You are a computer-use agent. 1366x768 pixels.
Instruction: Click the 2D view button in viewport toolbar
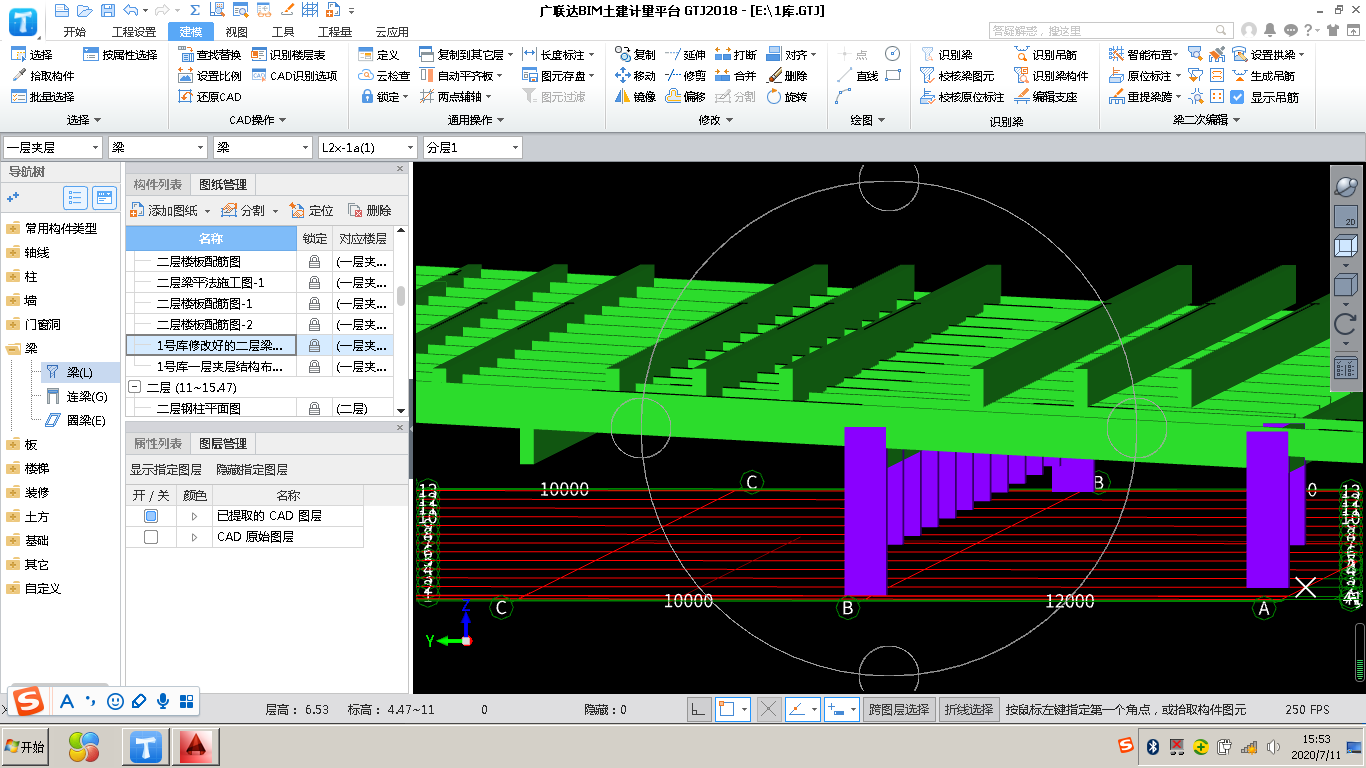pos(1346,216)
